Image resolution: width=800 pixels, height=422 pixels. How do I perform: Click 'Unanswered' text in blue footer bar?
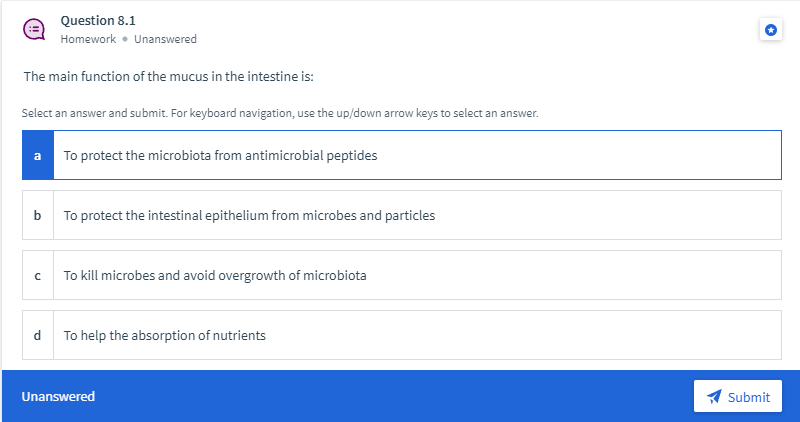[58, 397]
